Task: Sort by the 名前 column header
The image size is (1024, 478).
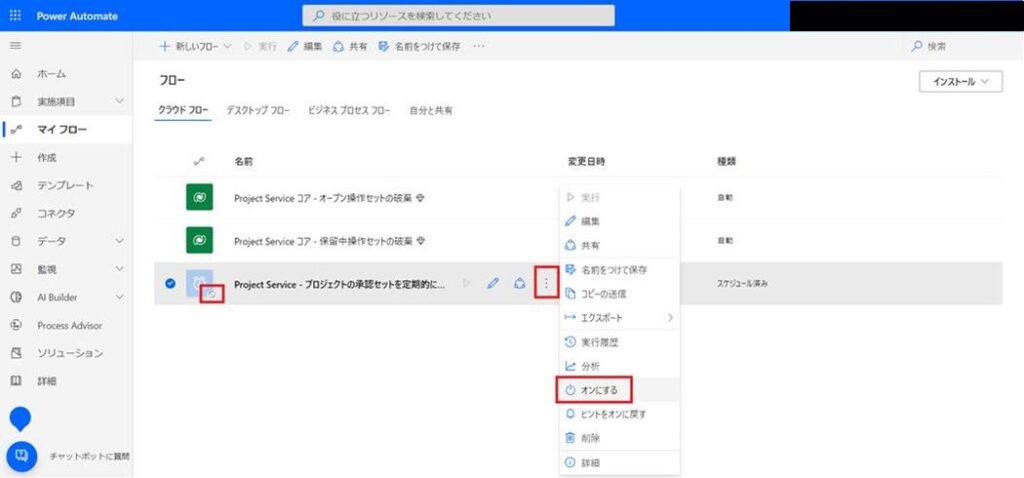Action: tap(243, 161)
